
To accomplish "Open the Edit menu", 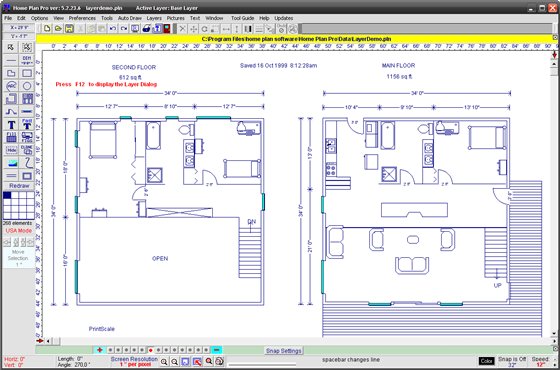I will pyautogui.click(x=21, y=18).
